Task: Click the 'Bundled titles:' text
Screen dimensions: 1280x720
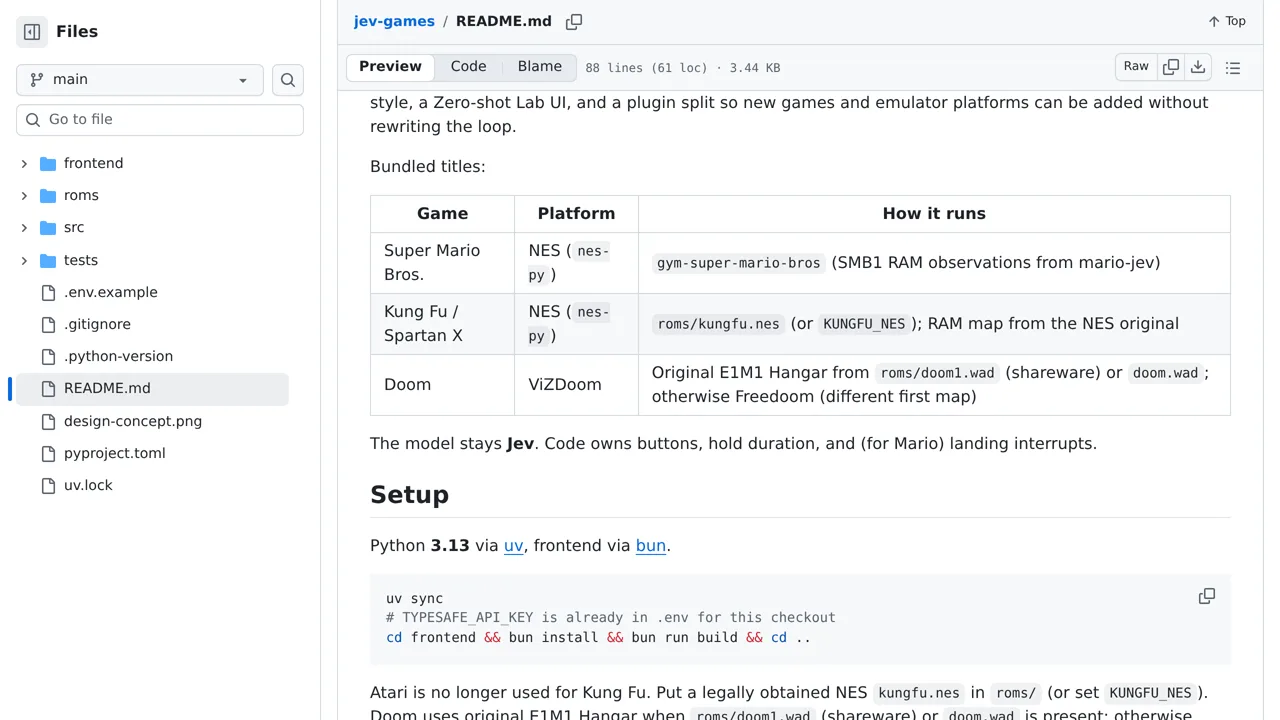Action: click(x=428, y=167)
